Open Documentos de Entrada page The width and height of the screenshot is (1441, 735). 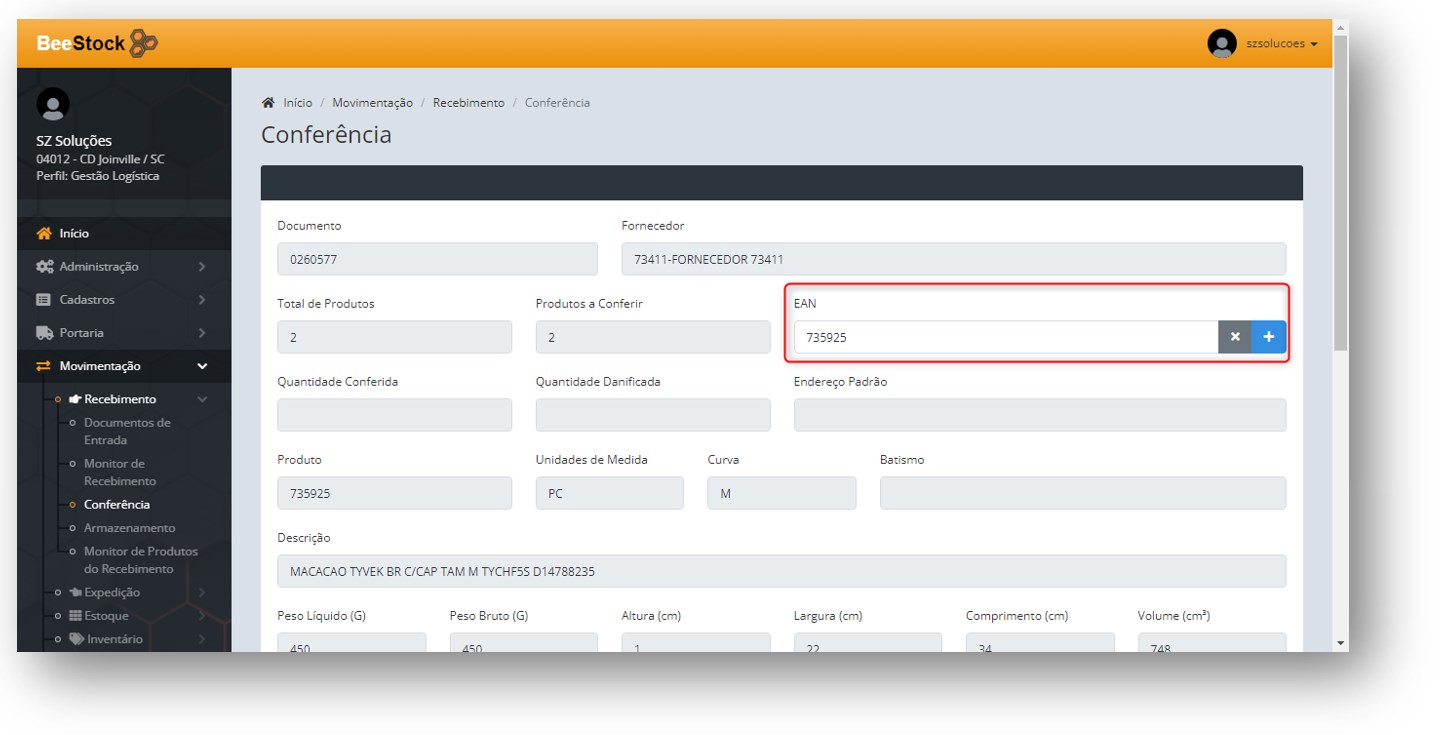(x=127, y=431)
